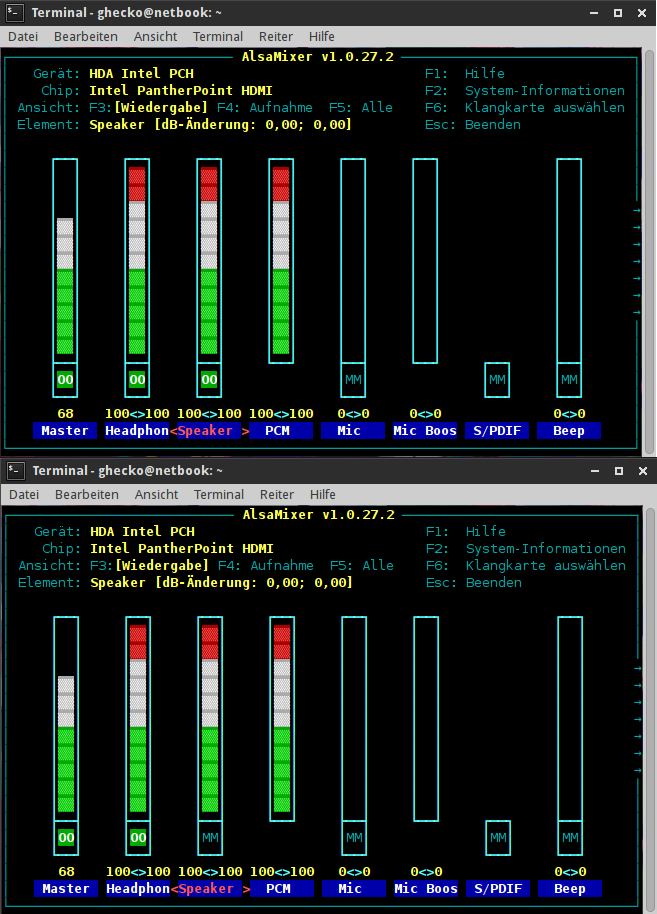
Task: Click 'Klangkarte auswählen' text in top window
Action: coord(544,107)
